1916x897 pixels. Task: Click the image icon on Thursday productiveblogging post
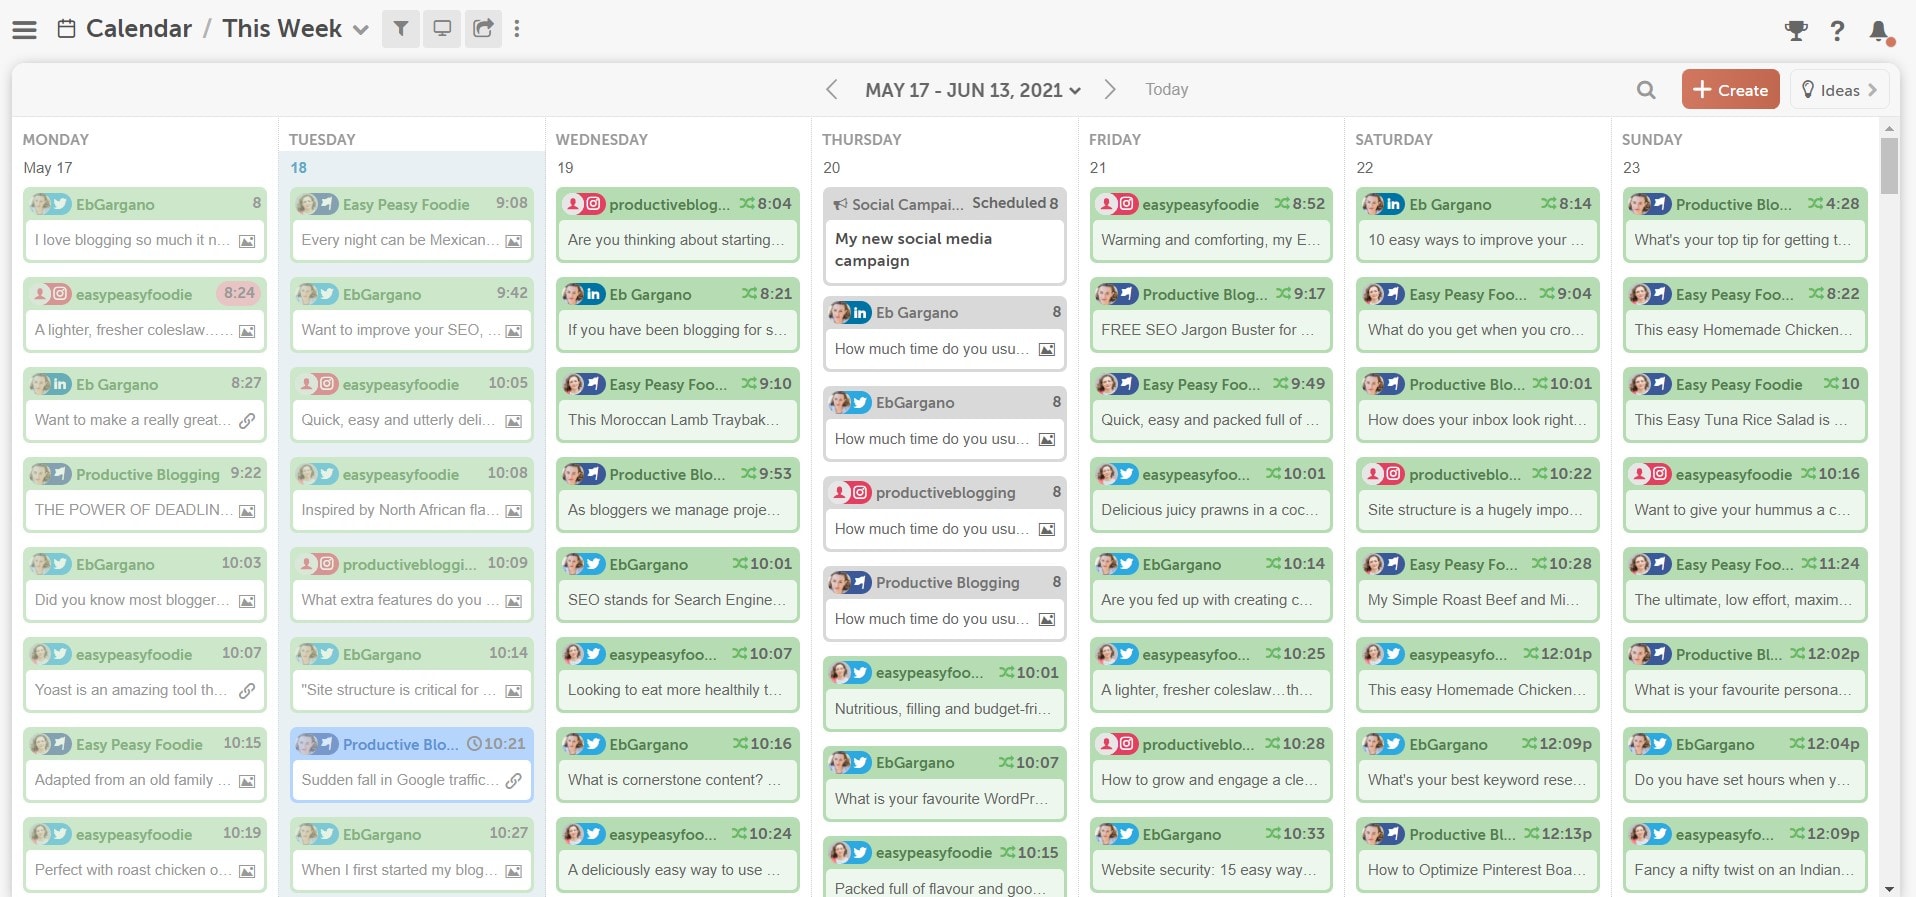pos(1047,529)
